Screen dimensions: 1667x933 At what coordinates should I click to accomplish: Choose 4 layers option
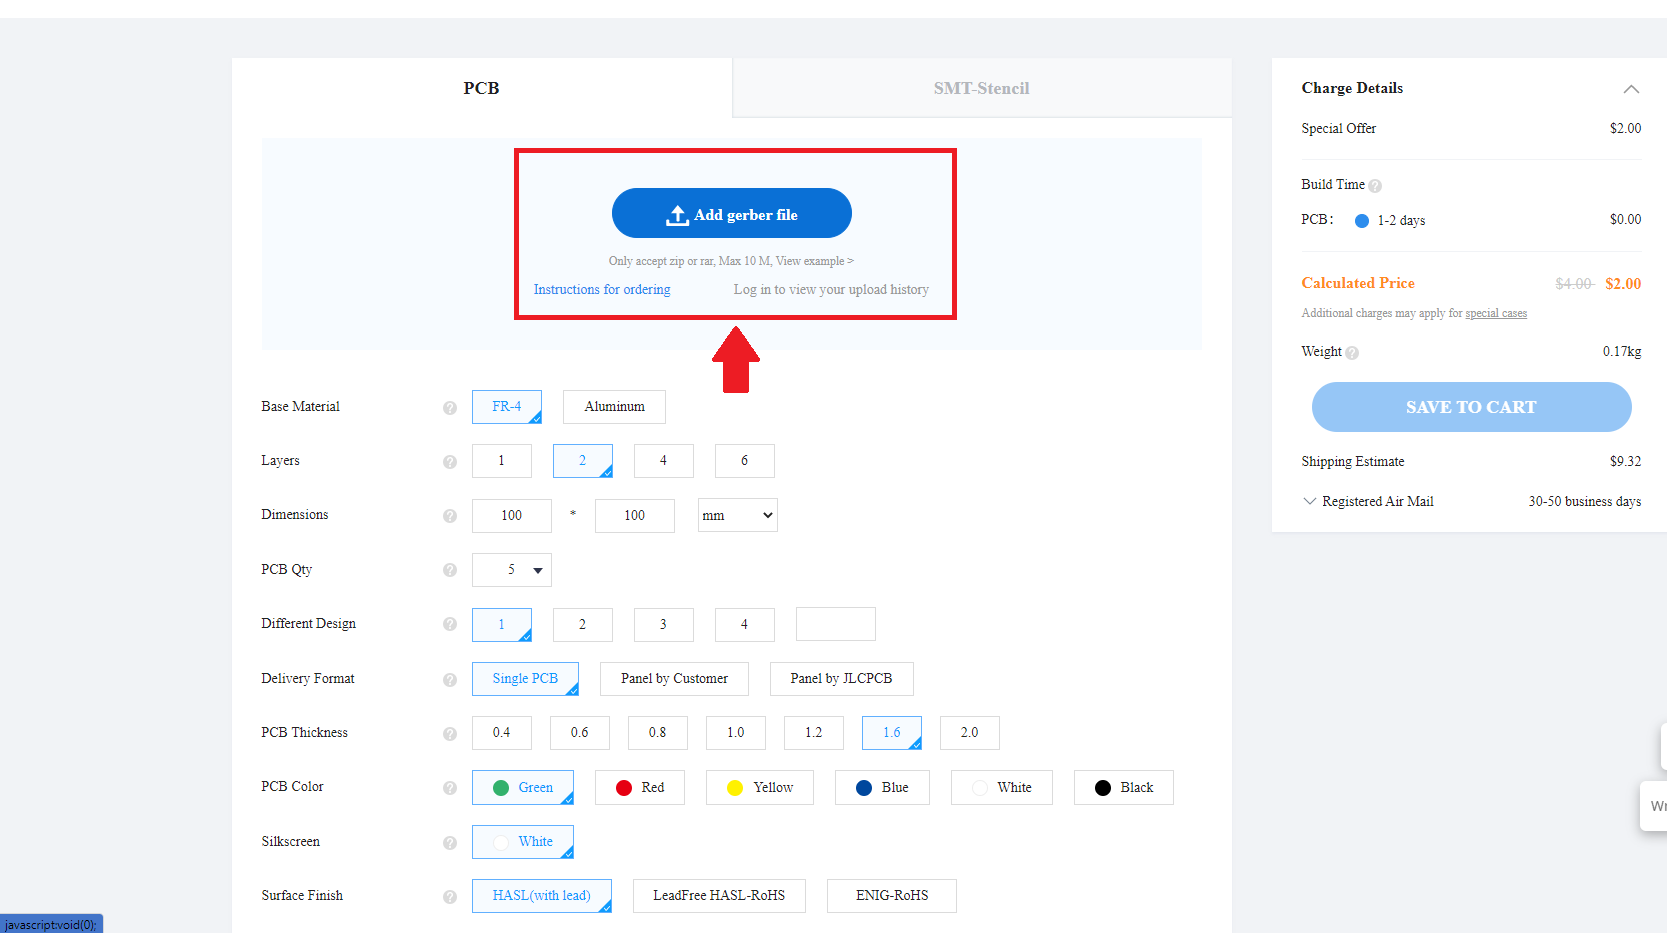[x=663, y=461]
